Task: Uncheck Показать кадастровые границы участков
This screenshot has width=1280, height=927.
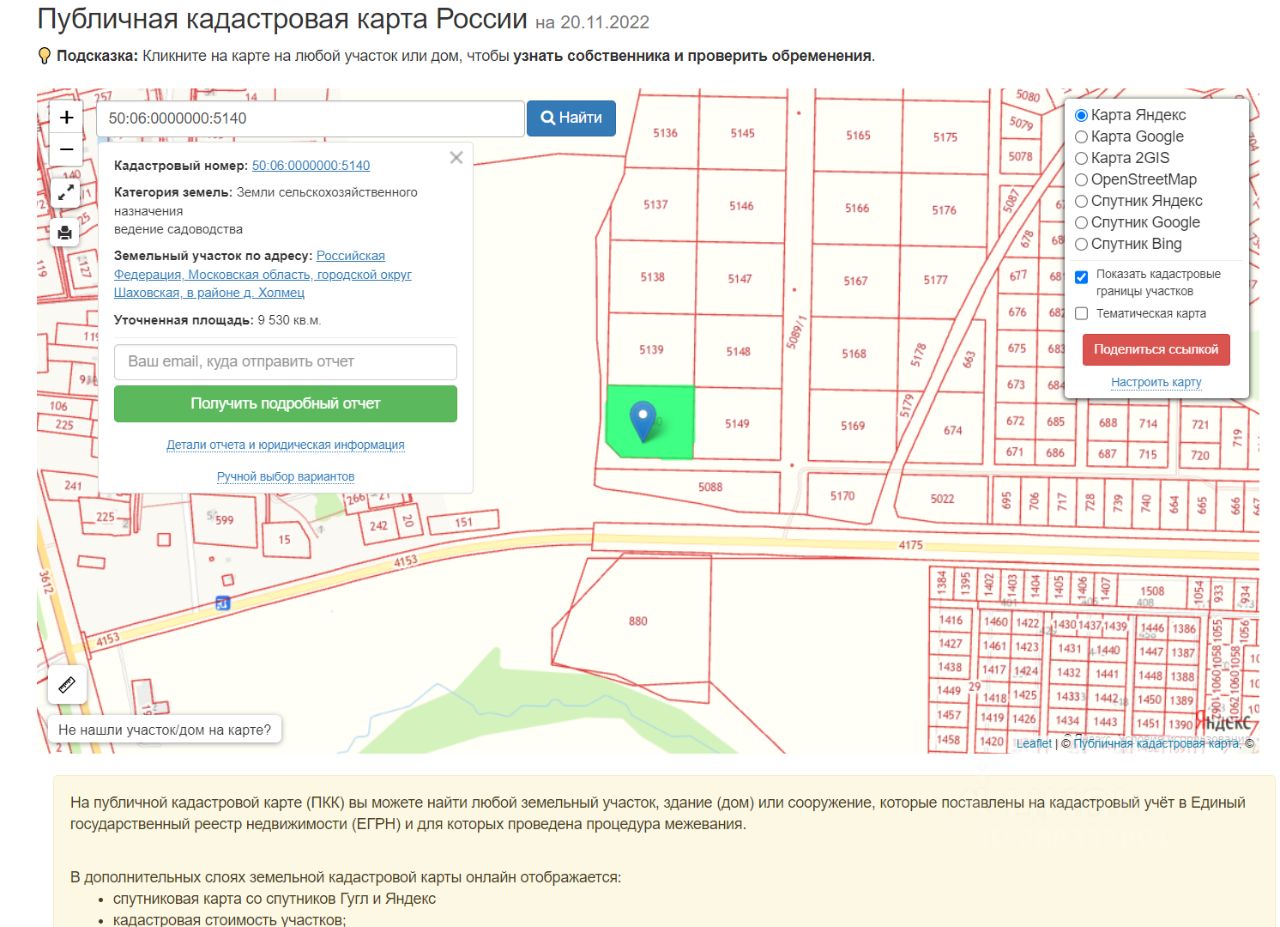Action: (x=1081, y=277)
